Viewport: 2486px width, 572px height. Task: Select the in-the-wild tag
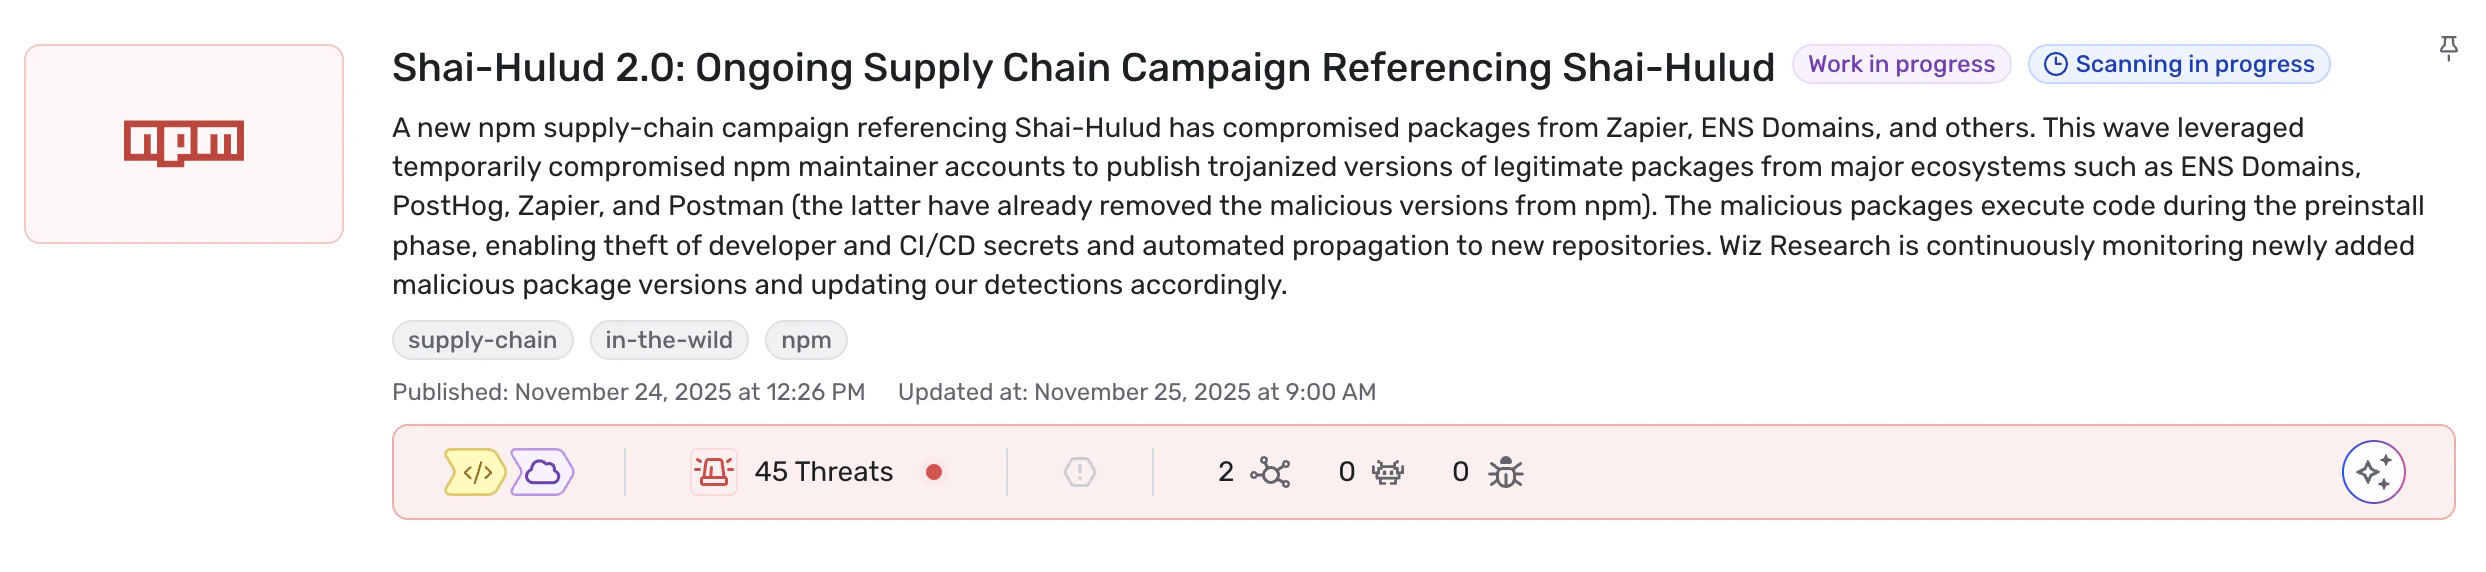(668, 340)
